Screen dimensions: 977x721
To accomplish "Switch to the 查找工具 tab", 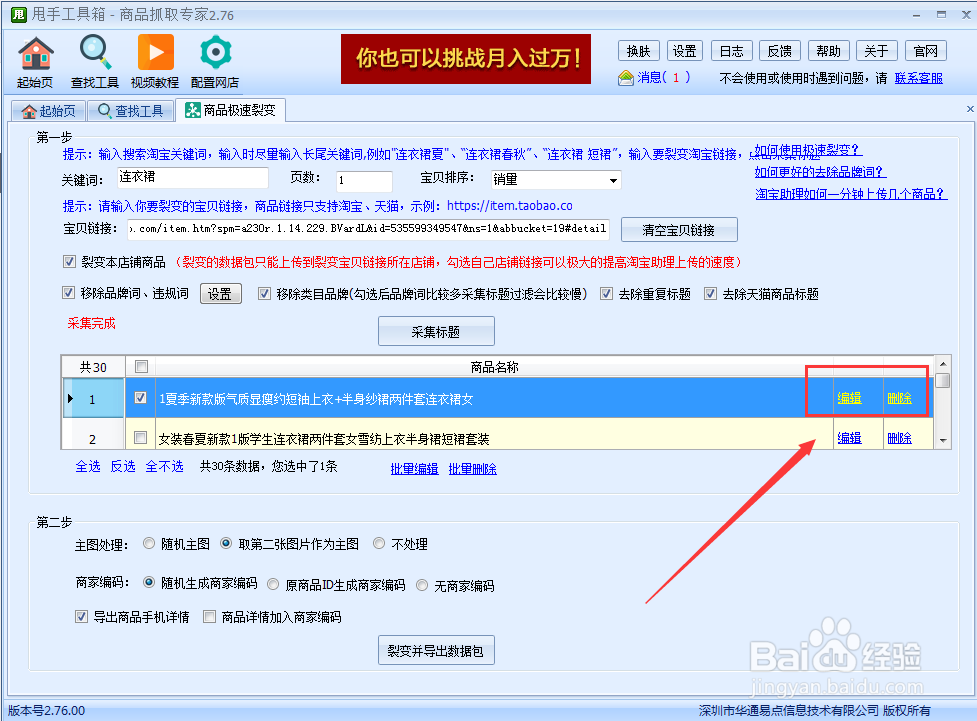I will coord(131,111).
